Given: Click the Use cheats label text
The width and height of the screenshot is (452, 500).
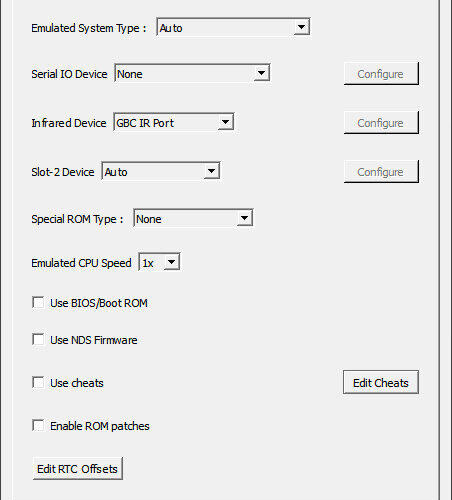Looking at the screenshot, I should pos(77,383).
